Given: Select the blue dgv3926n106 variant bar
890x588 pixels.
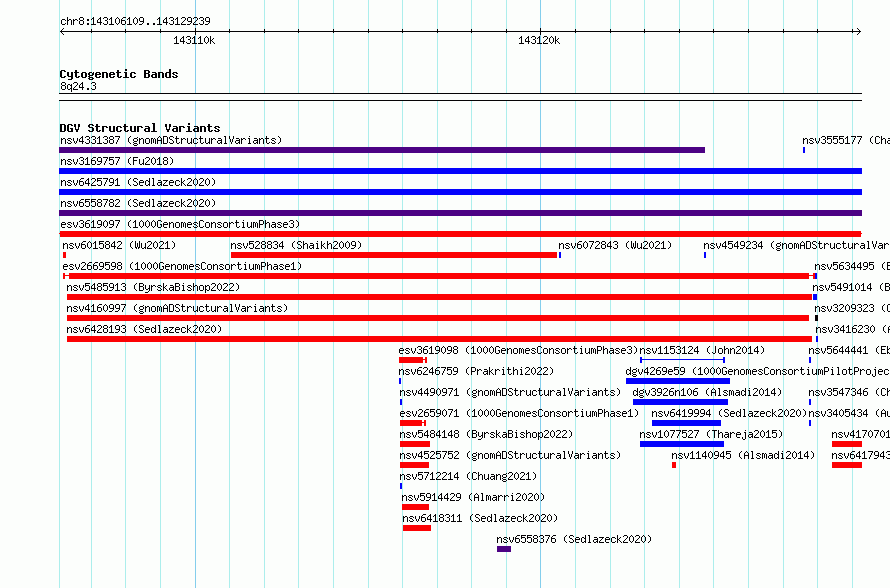Looking at the screenshot, I should click(681, 402).
